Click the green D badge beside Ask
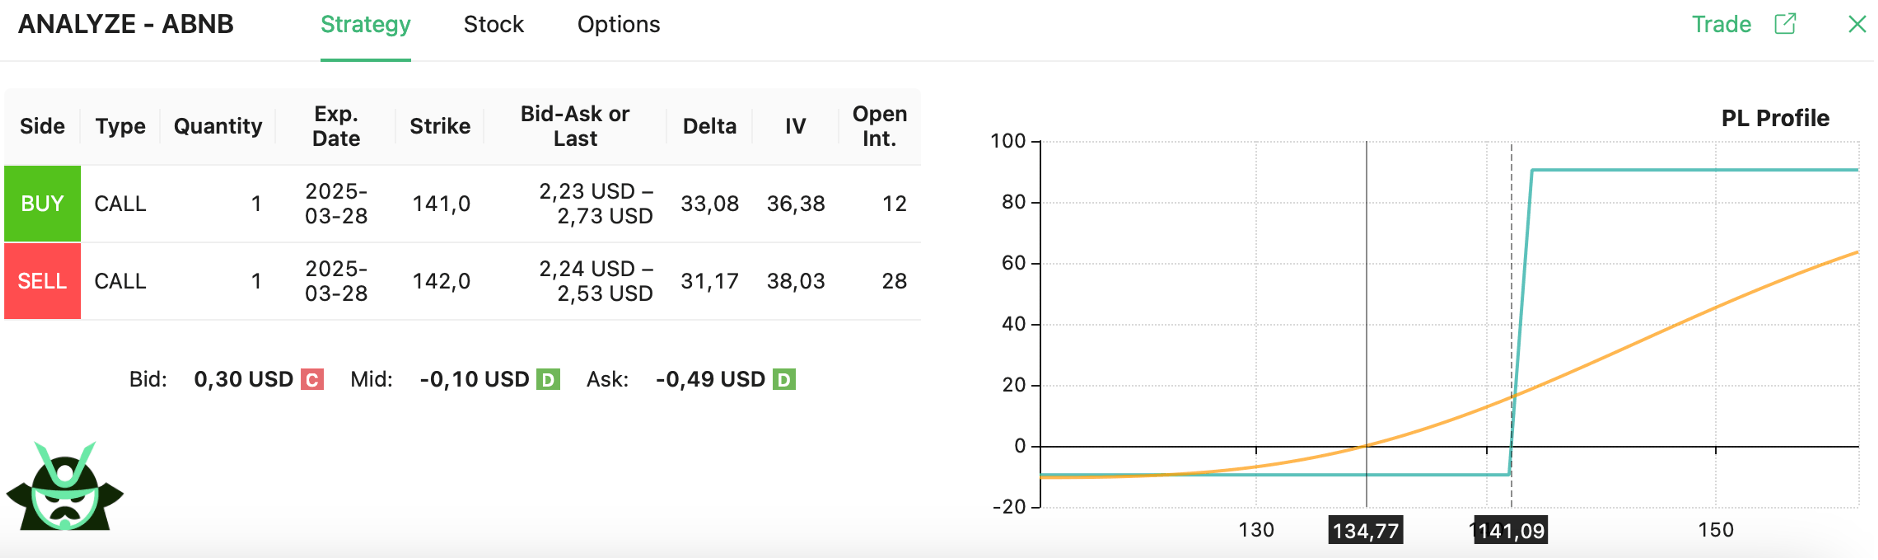Viewport: 1878px width, 560px height. click(784, 380)
